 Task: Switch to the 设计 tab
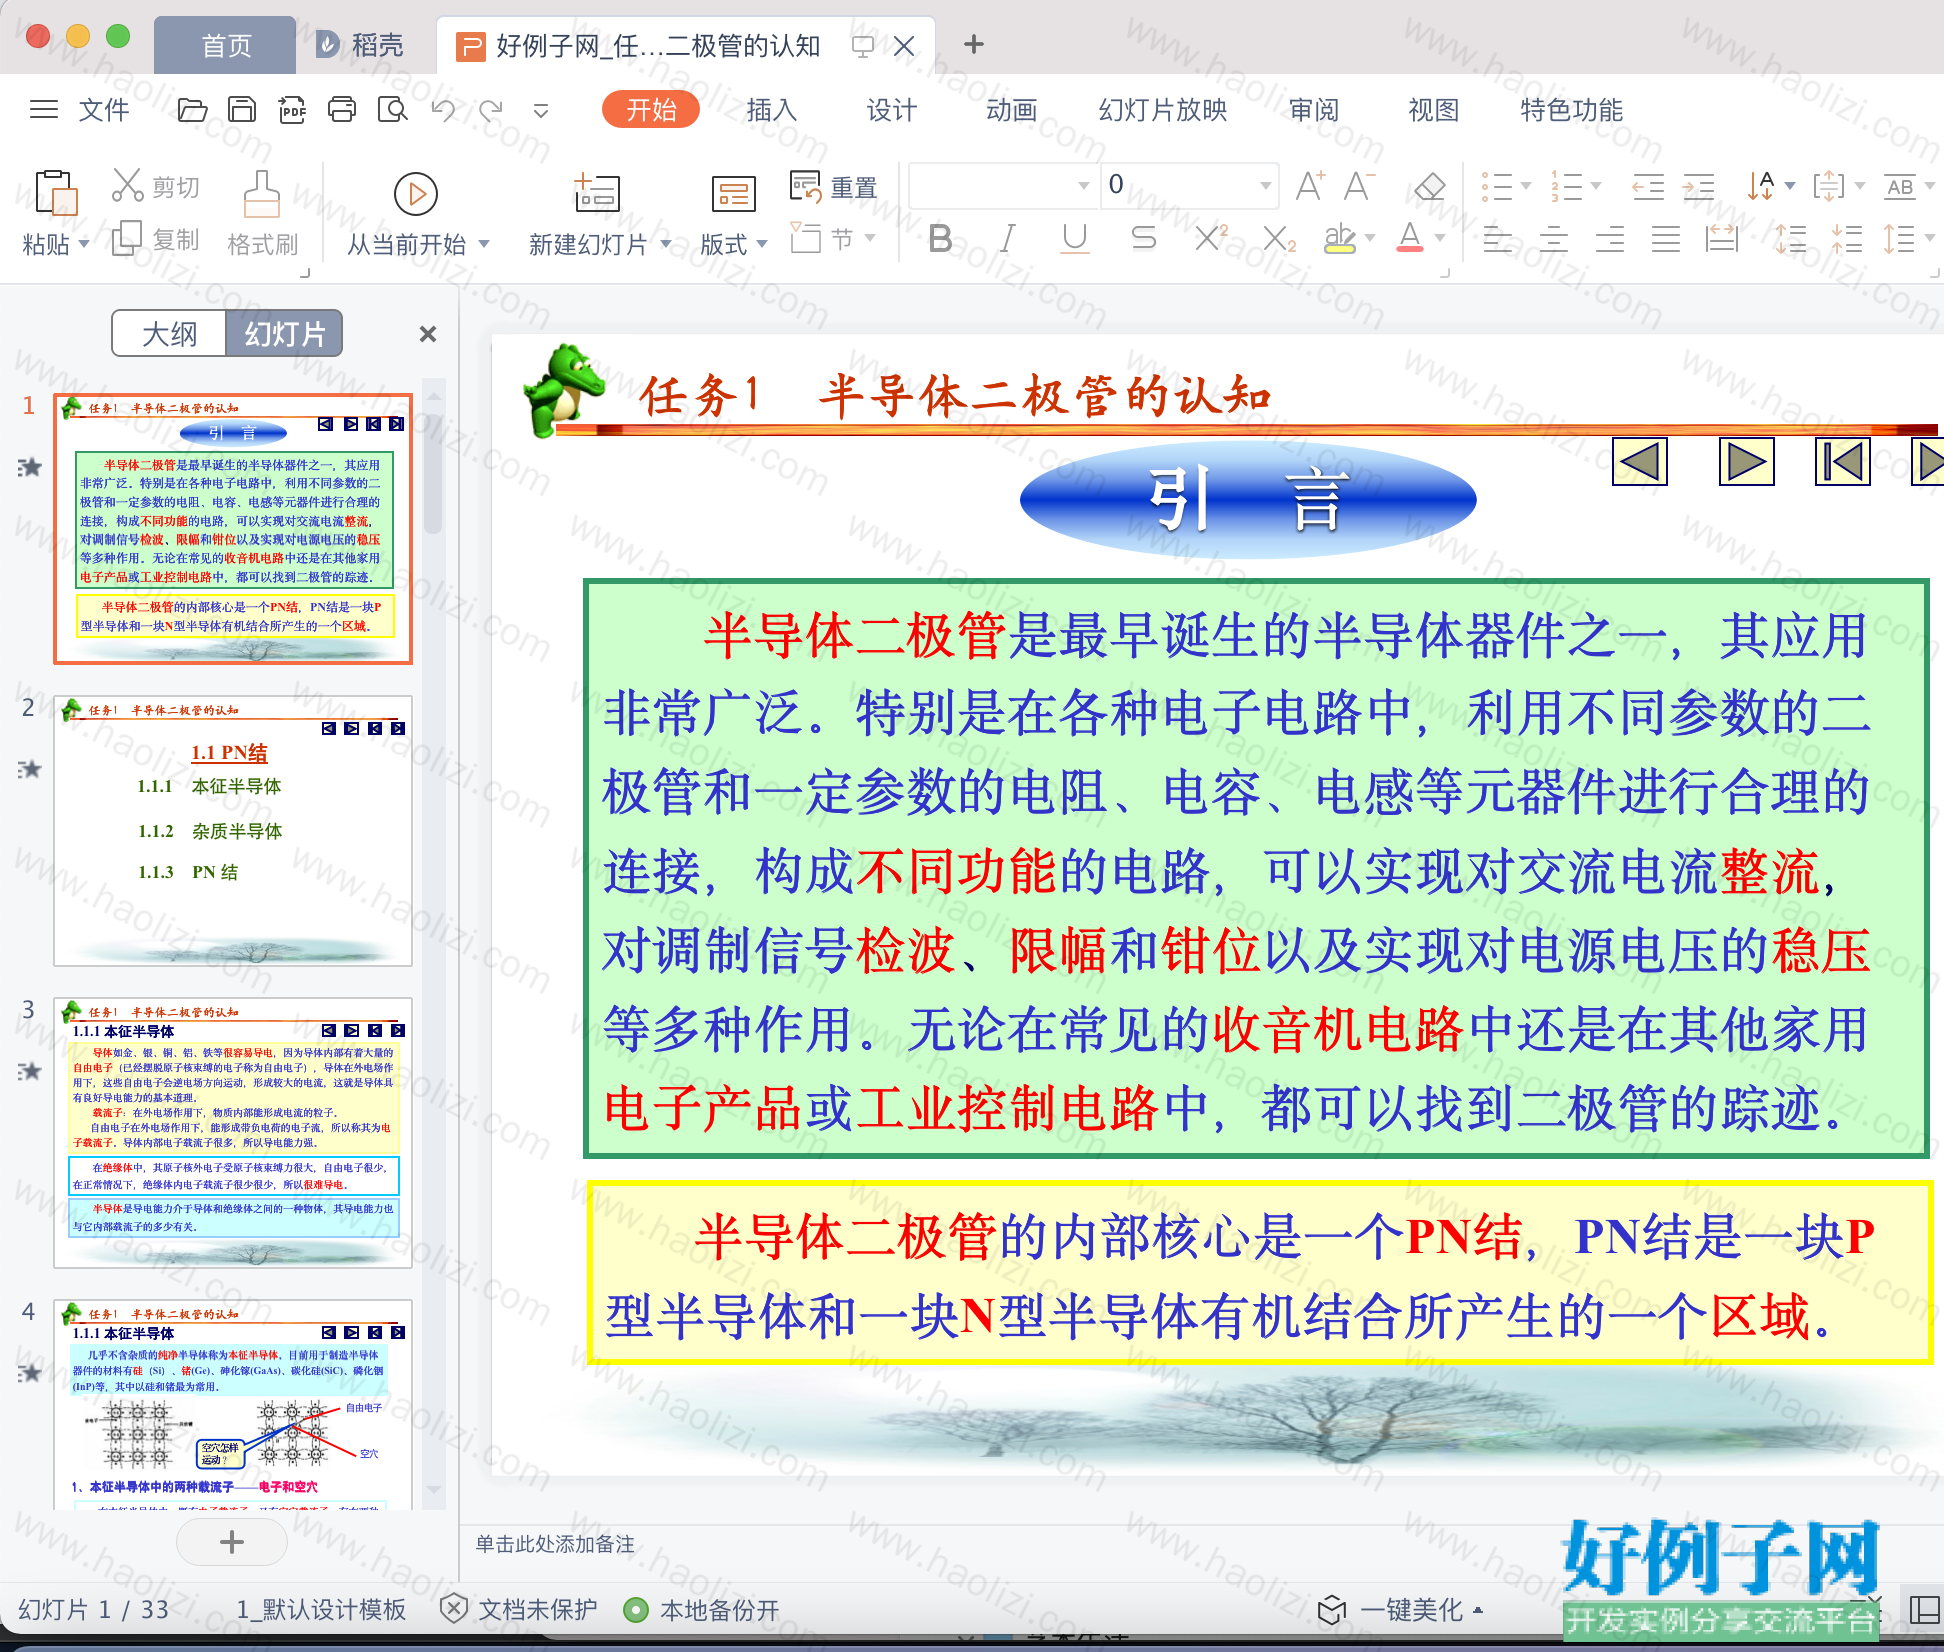pyautogui.click(x=891, y=110)
